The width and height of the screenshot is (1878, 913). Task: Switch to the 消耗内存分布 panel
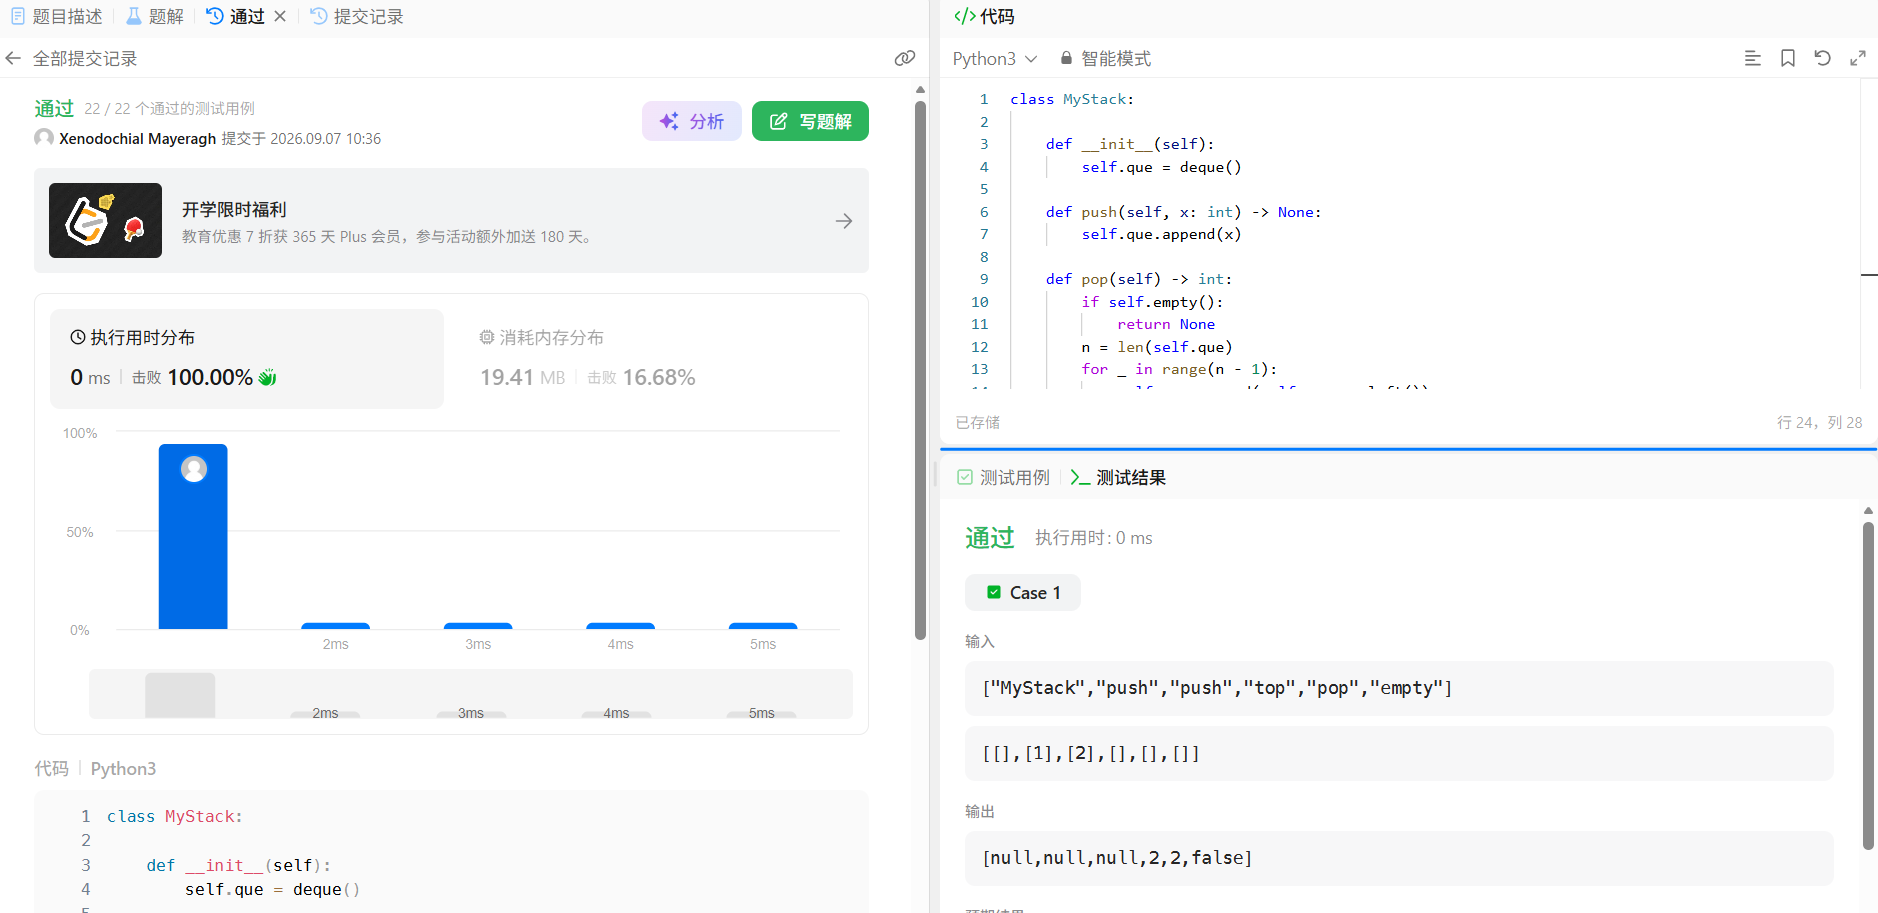pos(541,337)
